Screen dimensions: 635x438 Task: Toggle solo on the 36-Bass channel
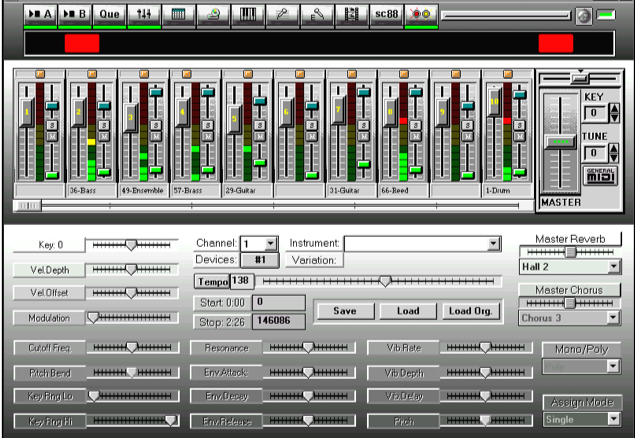(103, 123)
